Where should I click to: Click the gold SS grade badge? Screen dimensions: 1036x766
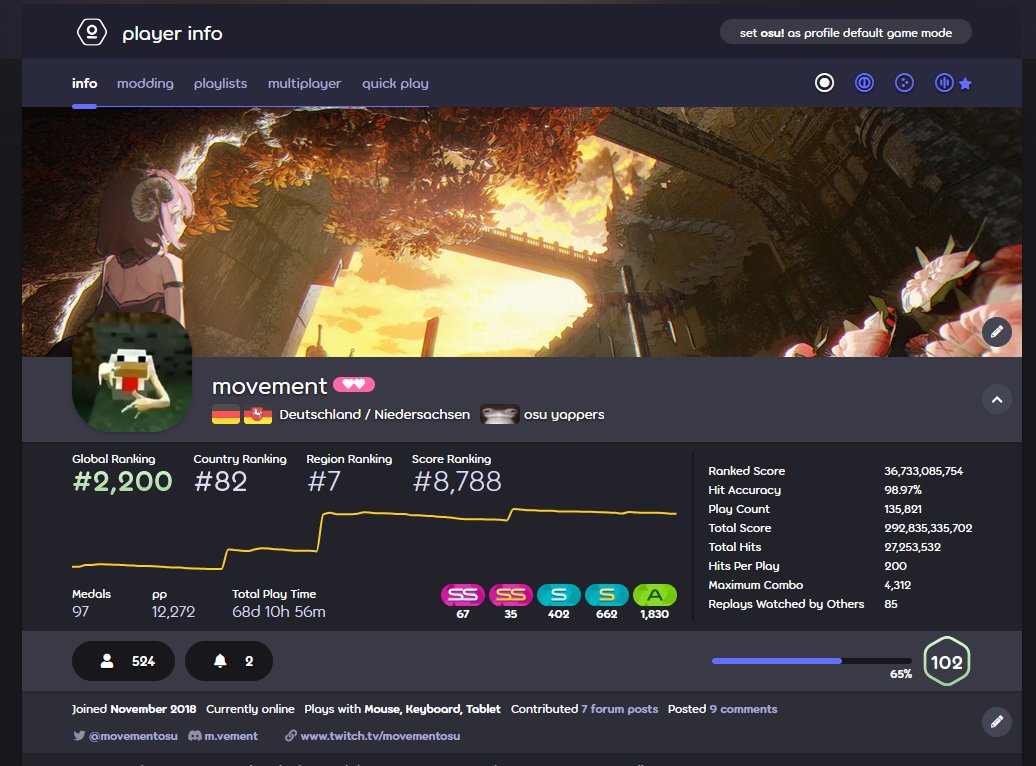click(511, 595)
